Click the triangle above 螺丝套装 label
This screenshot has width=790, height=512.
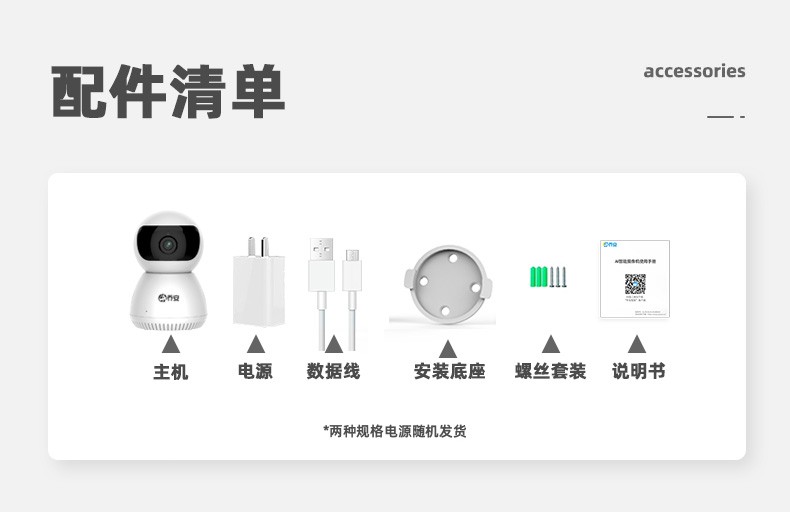551,344
